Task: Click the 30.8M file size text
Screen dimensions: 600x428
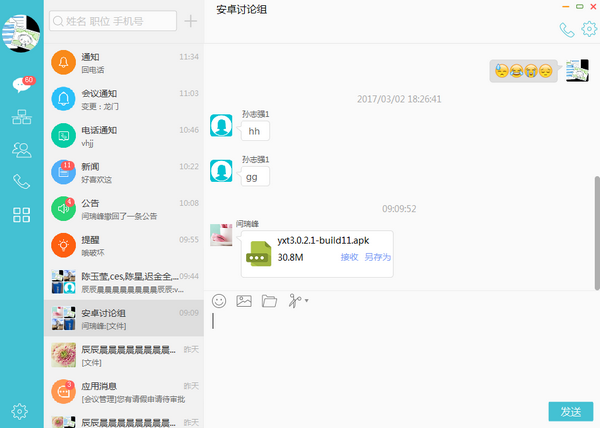Action: pyautogui.click(x=290, y=257)
